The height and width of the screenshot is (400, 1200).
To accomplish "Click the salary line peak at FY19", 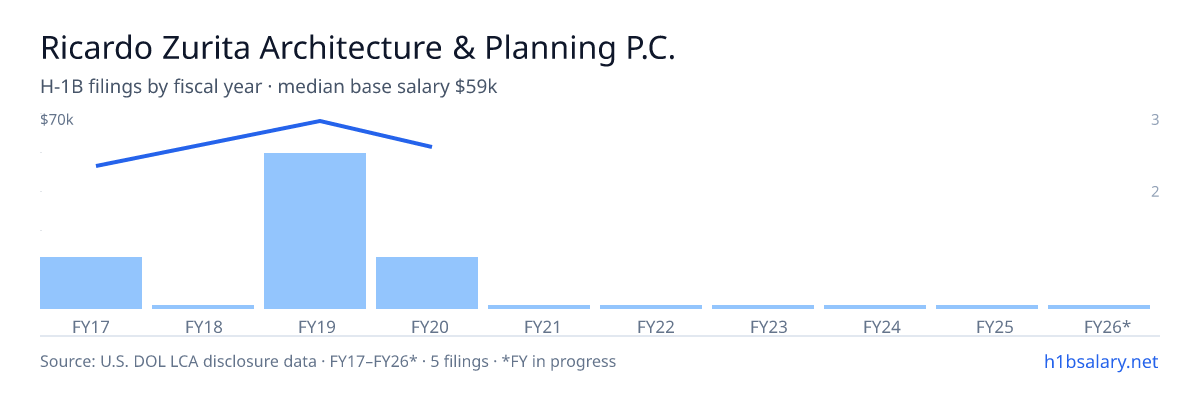I will point(319,121).
